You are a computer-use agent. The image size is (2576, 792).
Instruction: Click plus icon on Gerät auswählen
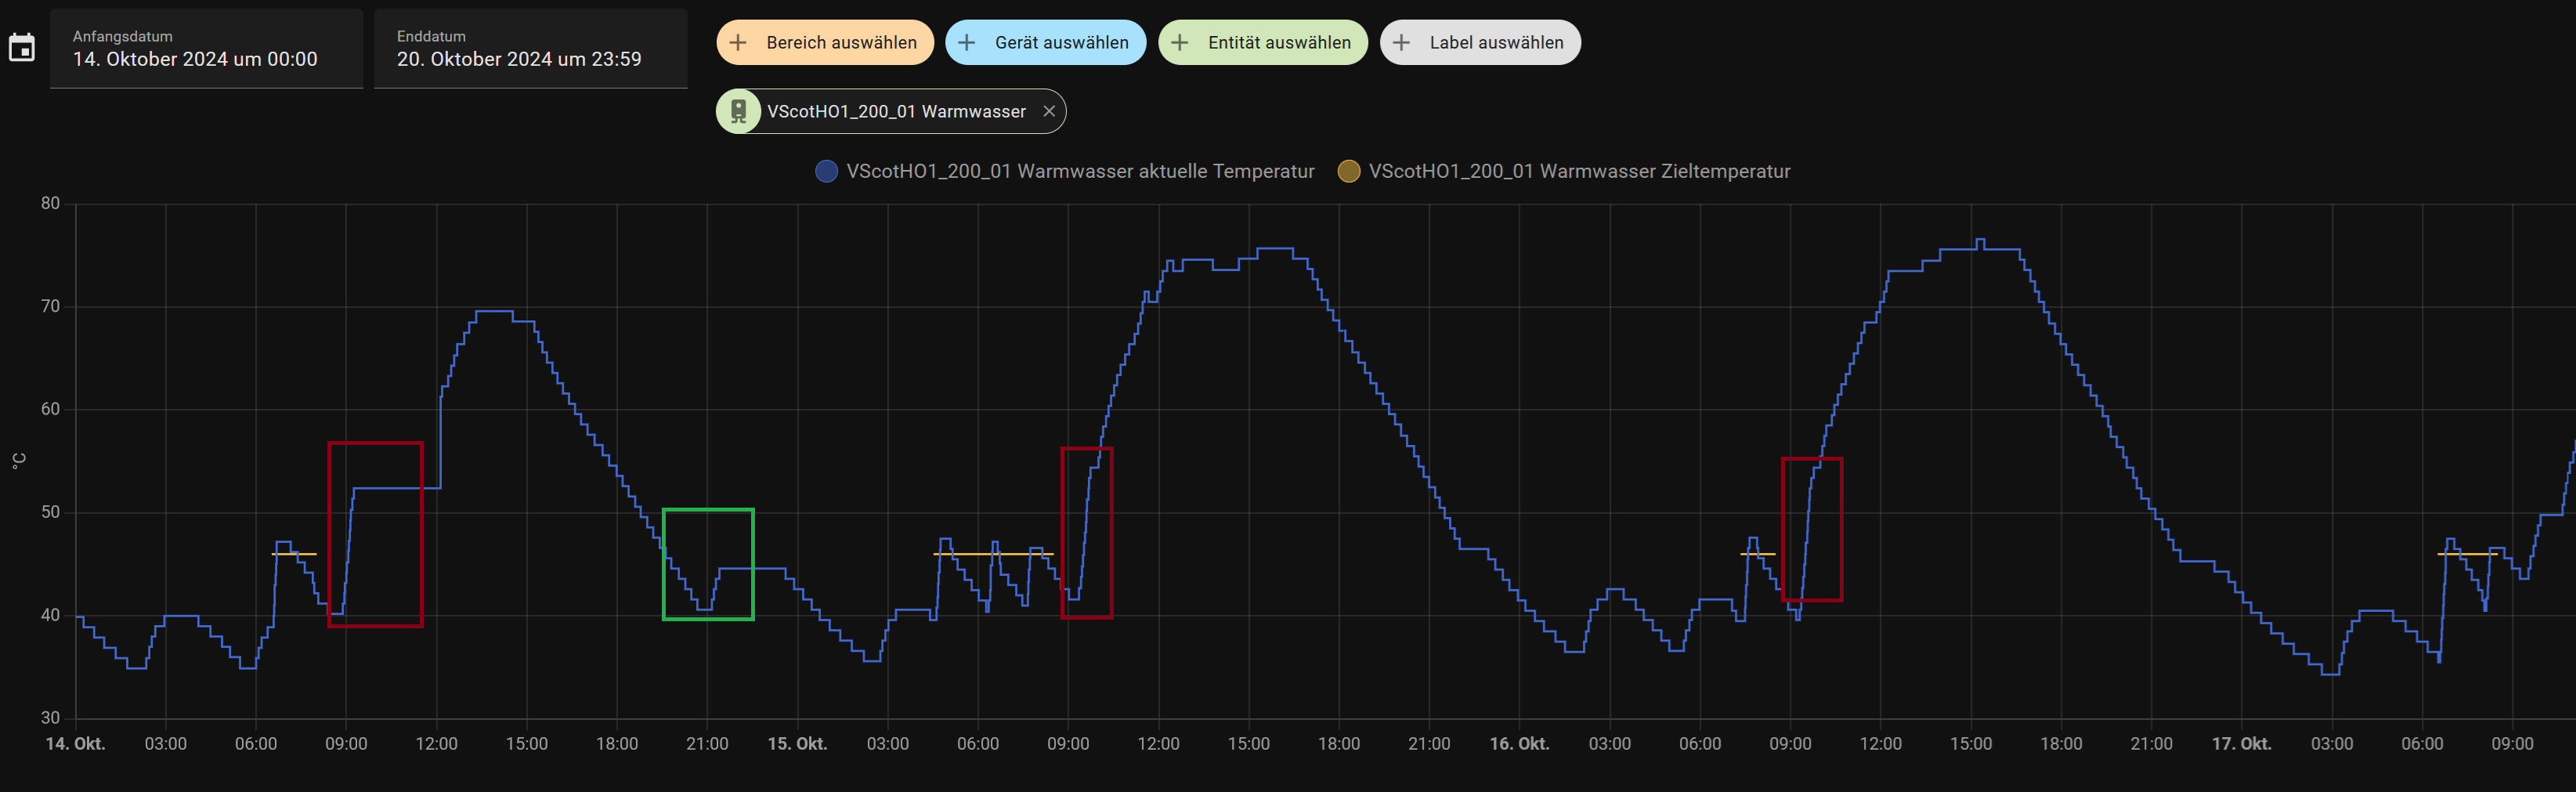[966, 42]
